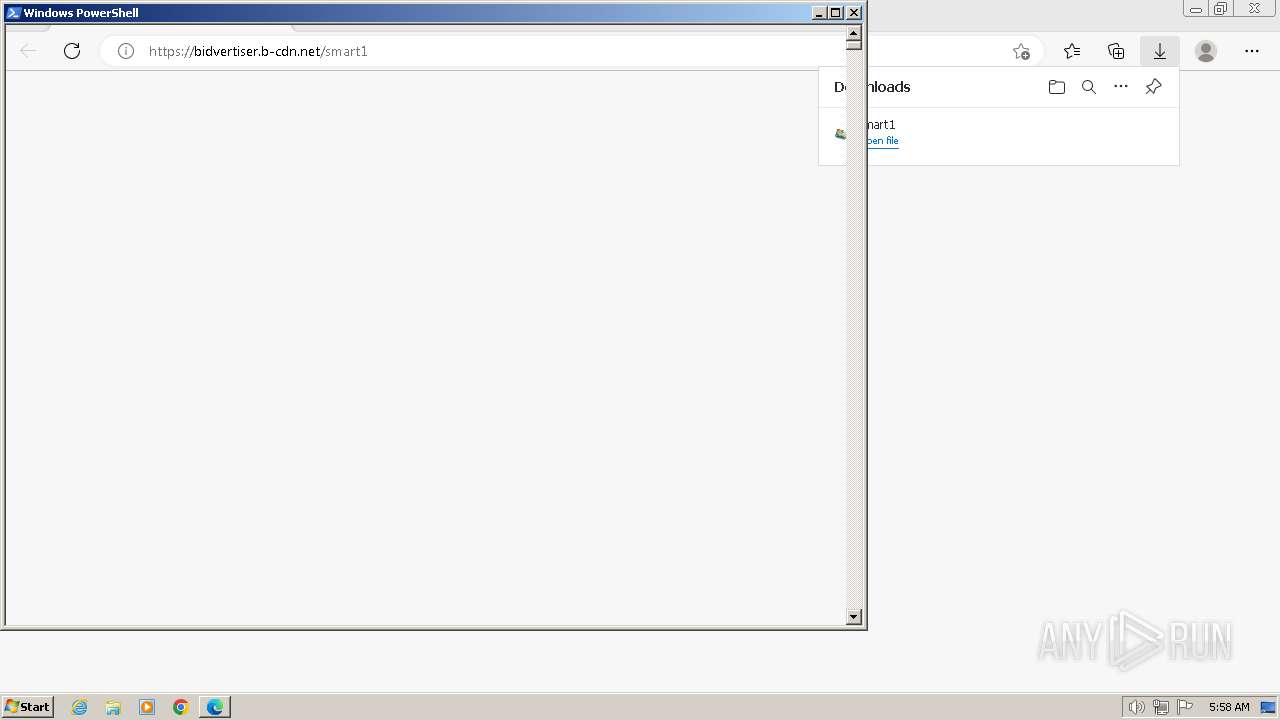This screenshot has height=720, width=1280.
Task: Open the Collections icon in Edge toolbar
Action: coord(1116,51)
